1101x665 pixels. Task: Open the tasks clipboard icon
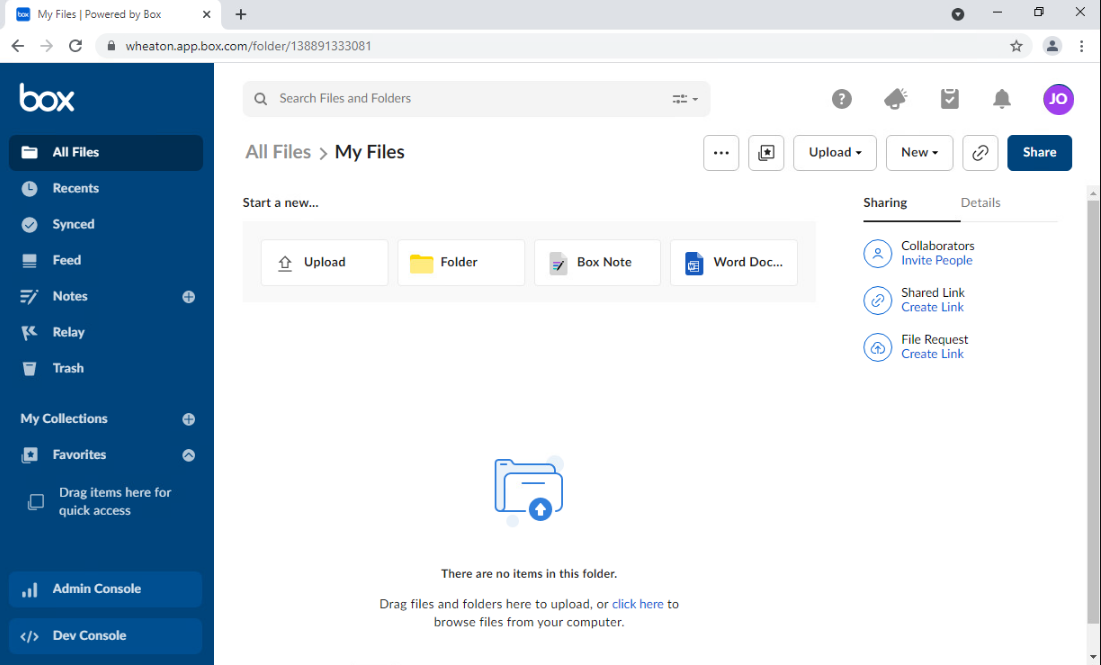pos(949,99)
